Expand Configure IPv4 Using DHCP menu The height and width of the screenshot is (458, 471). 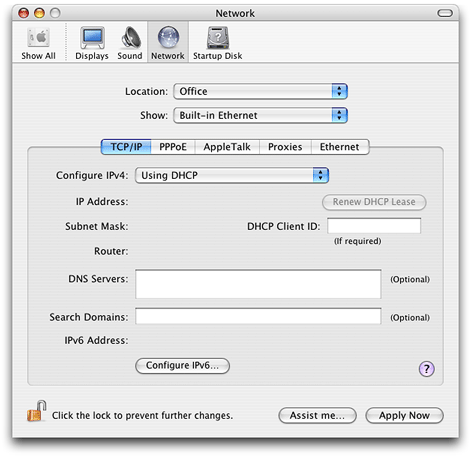click(x=232, y=175)
